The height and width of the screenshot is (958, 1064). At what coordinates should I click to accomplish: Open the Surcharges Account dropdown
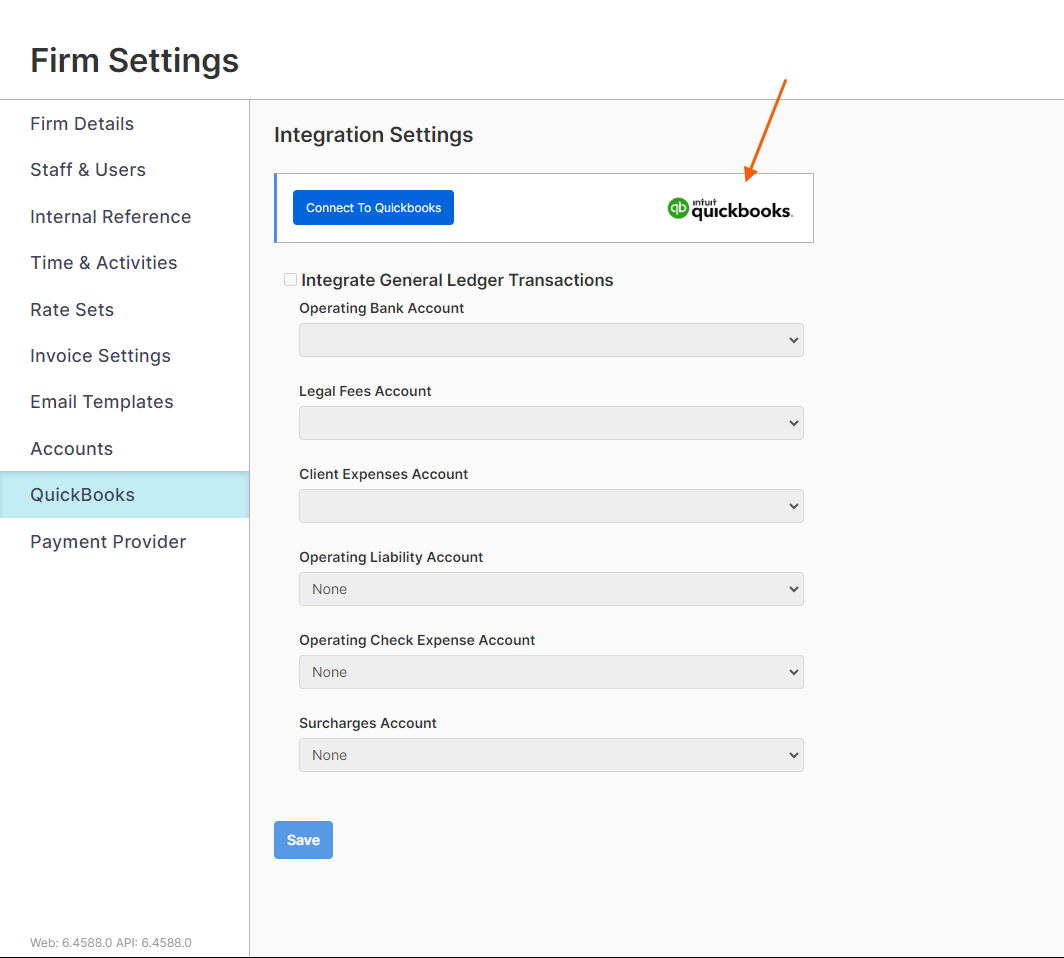point(551,755)
